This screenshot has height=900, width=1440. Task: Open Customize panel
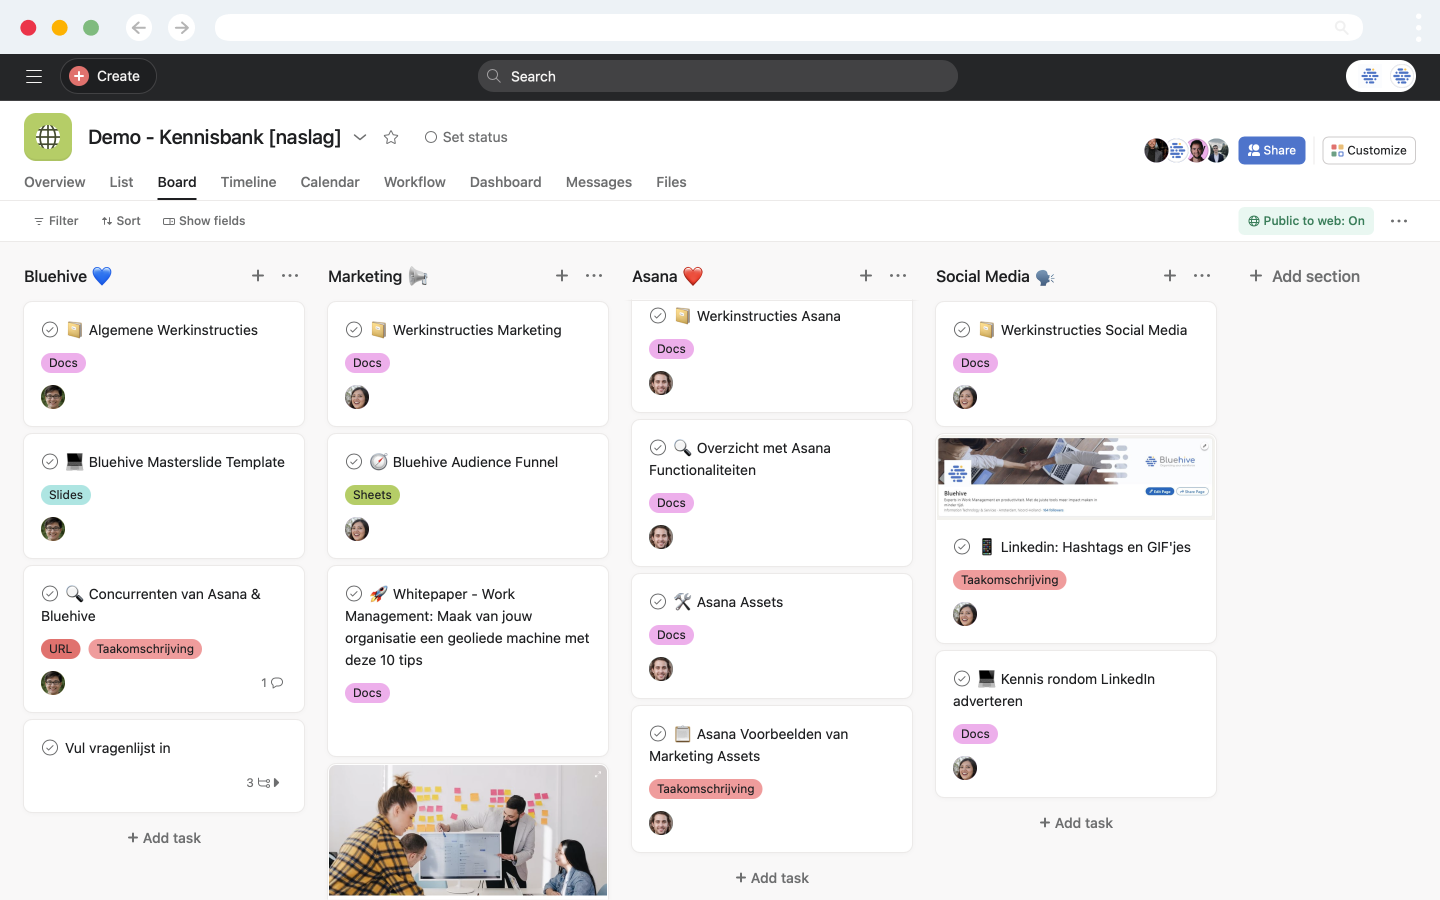coord(1369,150)
